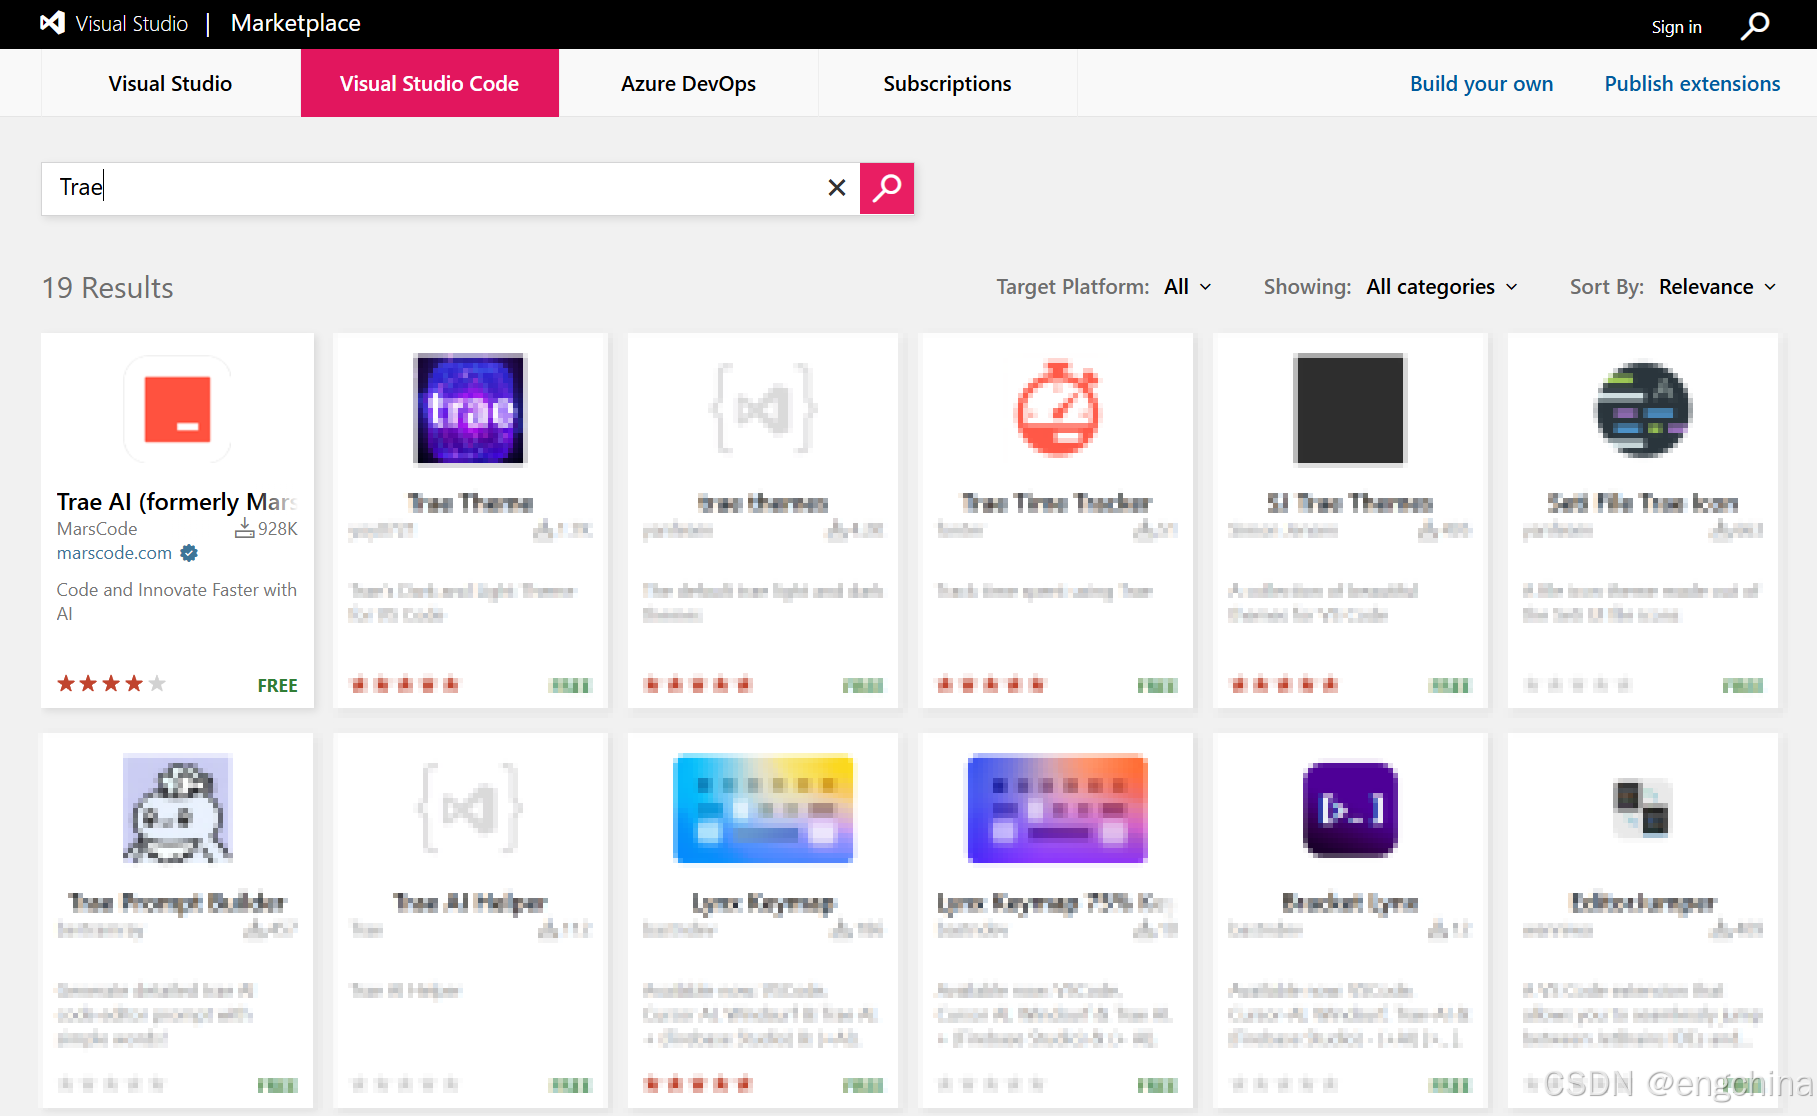
Task: Open the Azure DevOps tab
Action: click(x=688, y=83)
